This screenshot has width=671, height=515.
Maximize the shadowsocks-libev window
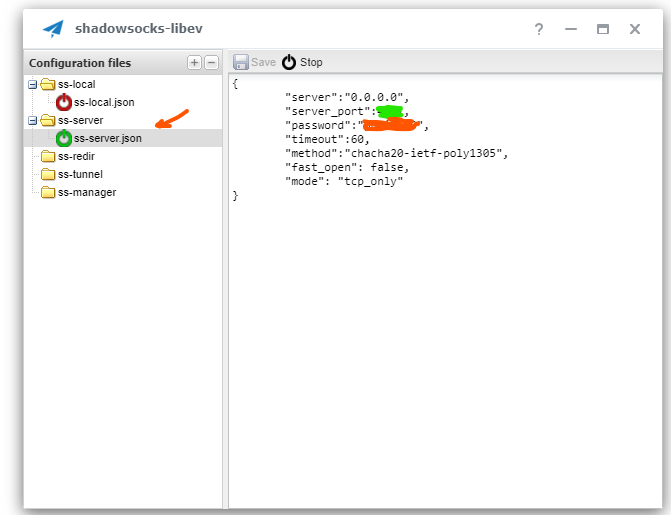pos(603,30)
